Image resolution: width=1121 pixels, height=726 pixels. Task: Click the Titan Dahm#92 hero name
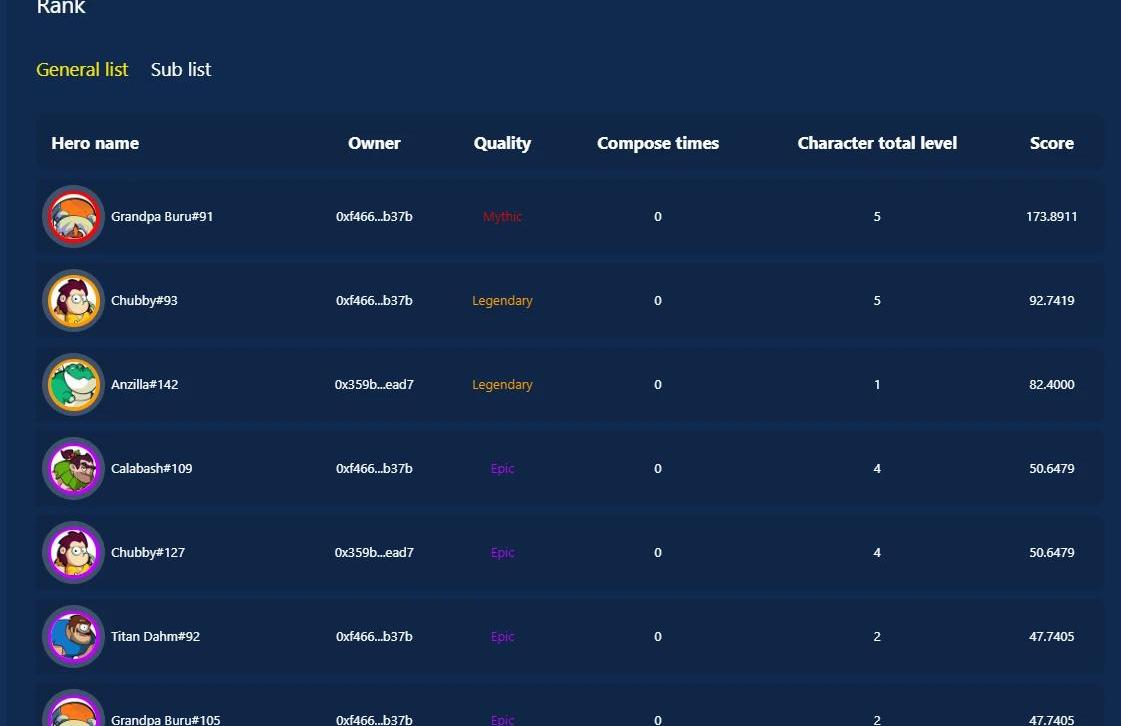pos(155,637)
